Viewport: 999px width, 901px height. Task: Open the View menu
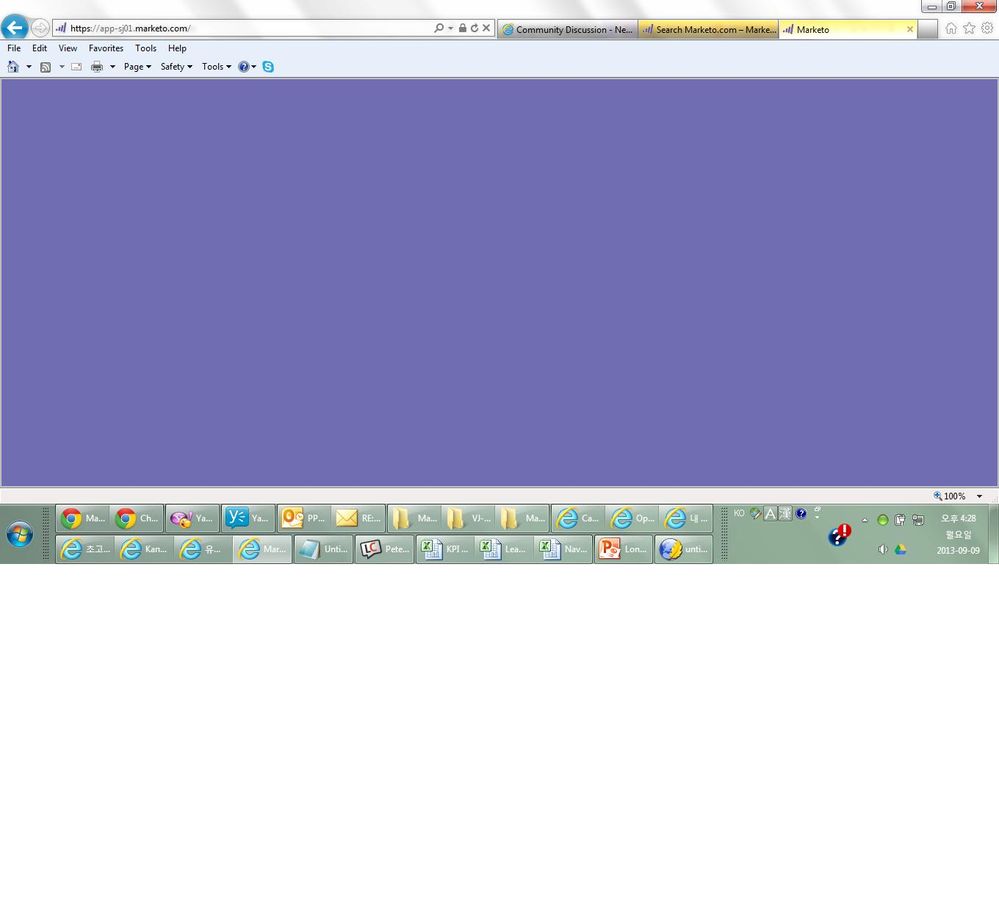click(x=68, y=48)
